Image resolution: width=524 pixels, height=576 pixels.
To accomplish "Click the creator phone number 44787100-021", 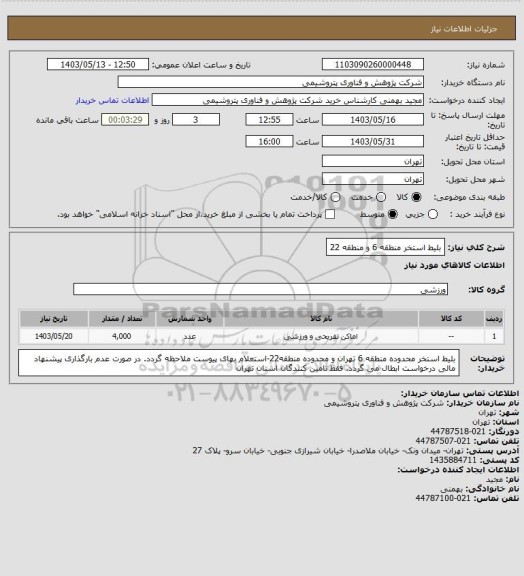I will [443, 498].
